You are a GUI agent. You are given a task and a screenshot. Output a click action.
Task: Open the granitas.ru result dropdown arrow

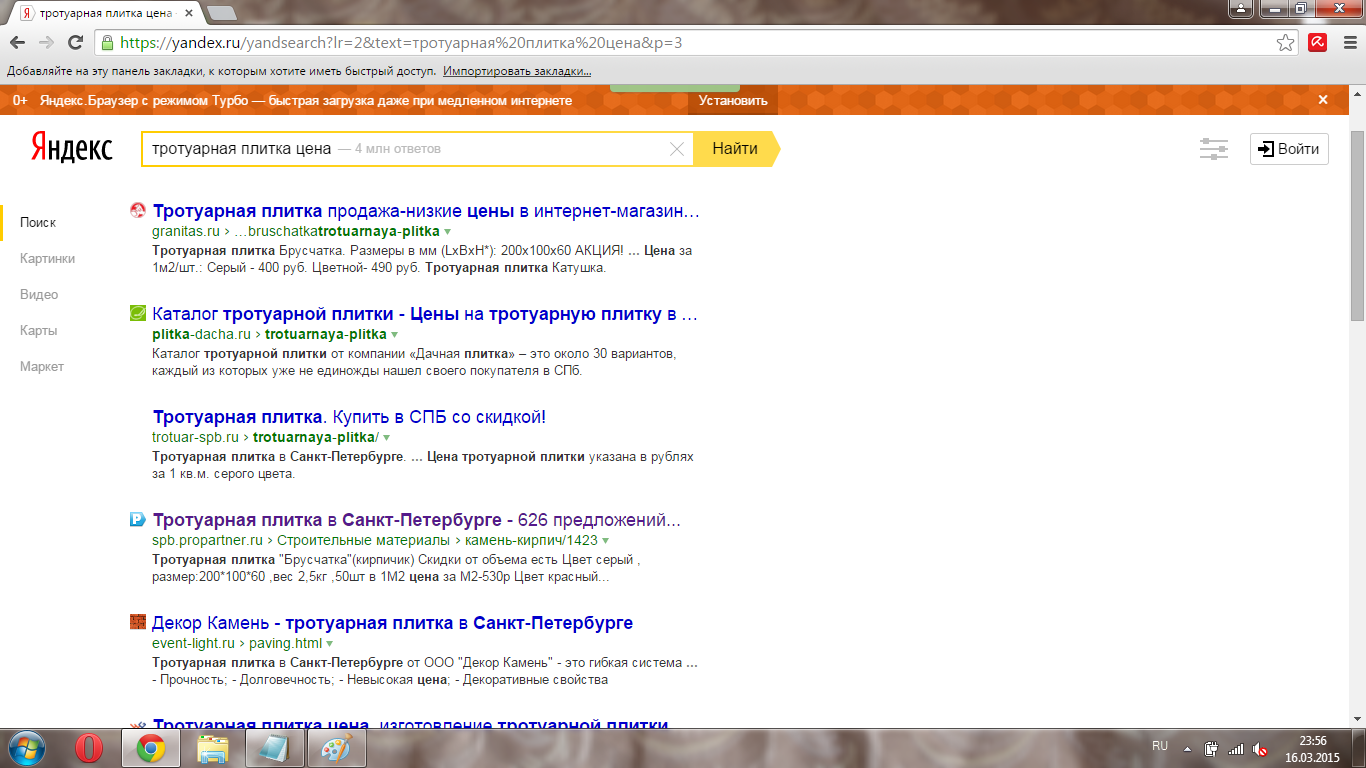448,232
